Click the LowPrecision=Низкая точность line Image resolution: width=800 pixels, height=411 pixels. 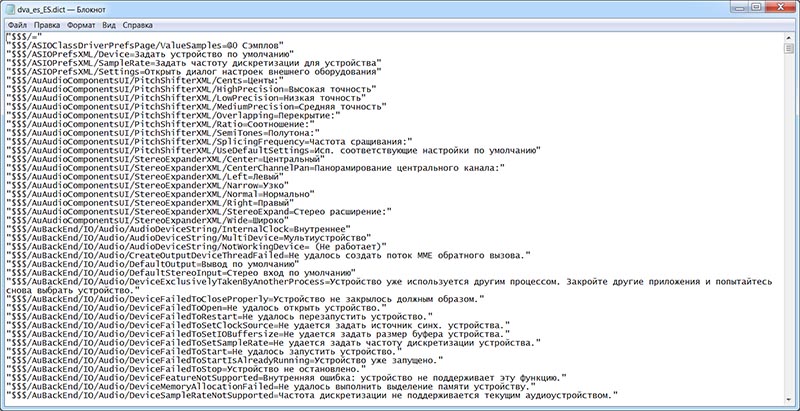click(186, 98)
